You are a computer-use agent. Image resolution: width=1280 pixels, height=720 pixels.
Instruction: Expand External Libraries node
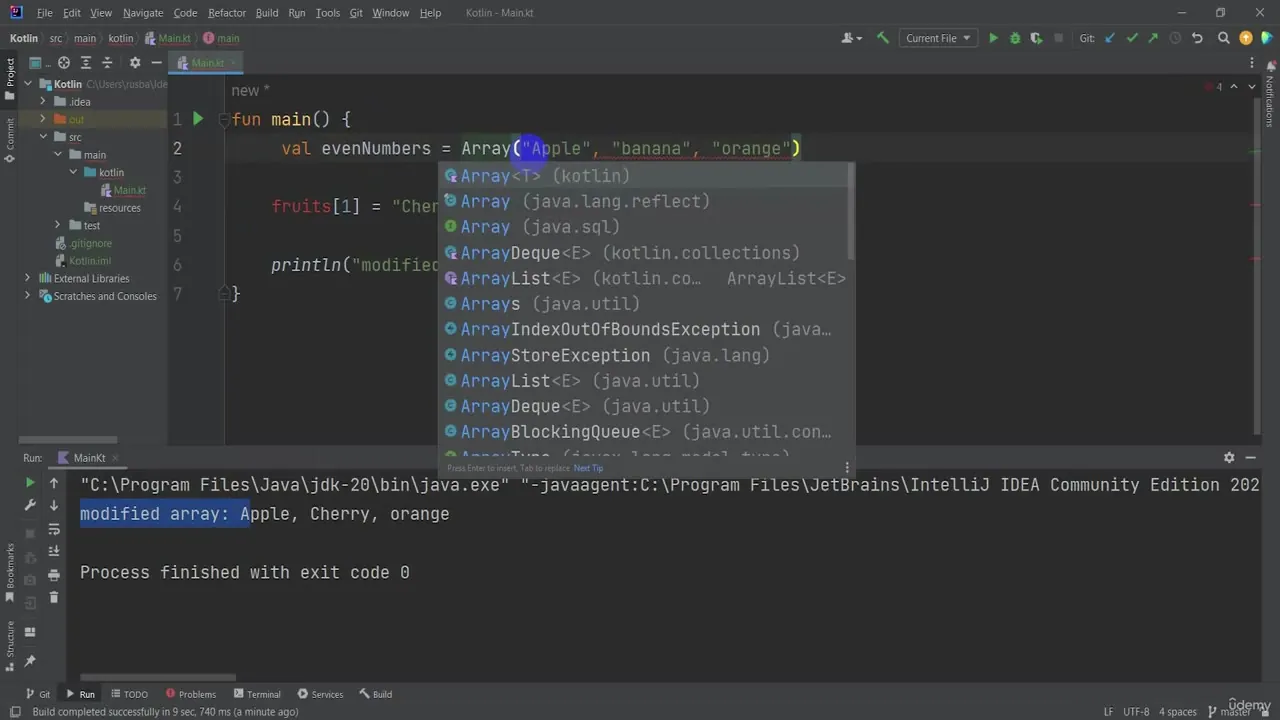28,278
